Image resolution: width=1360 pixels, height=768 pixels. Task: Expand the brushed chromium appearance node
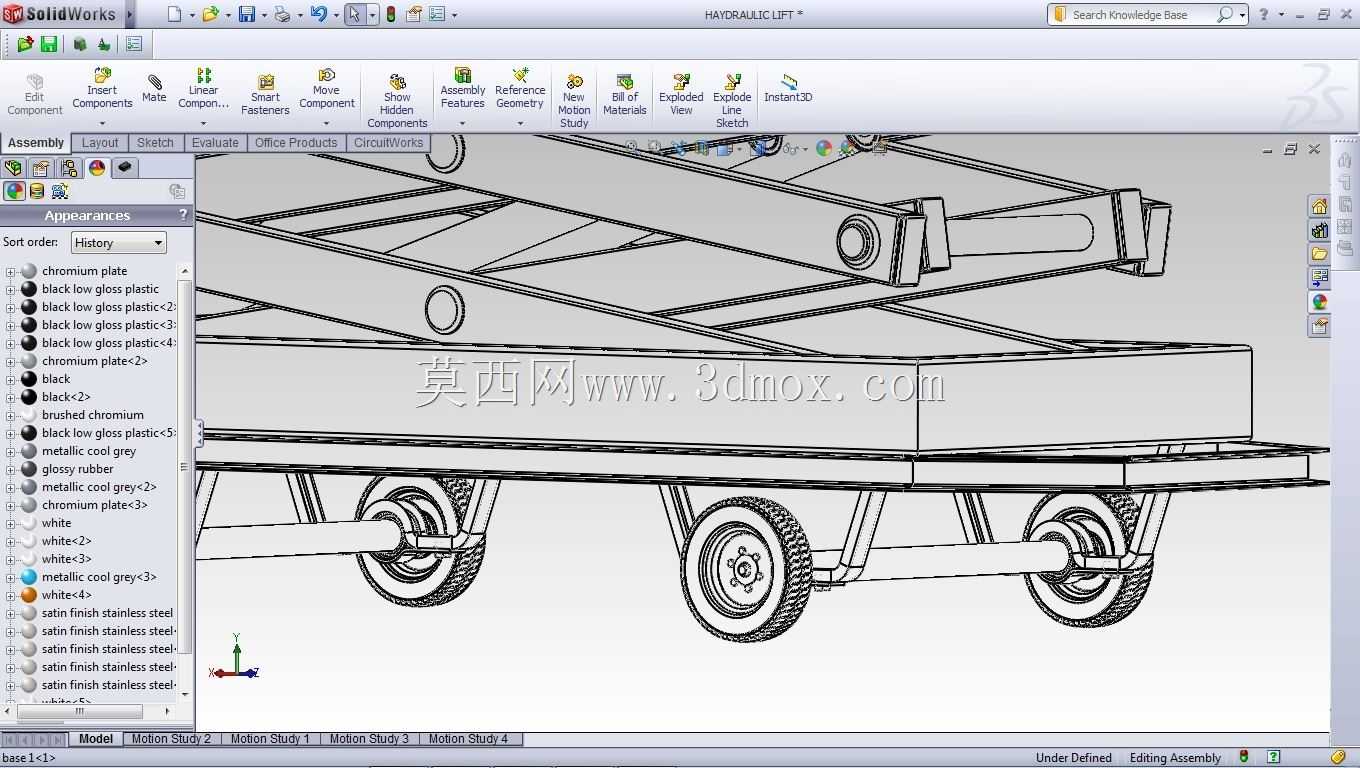(10, 415)
